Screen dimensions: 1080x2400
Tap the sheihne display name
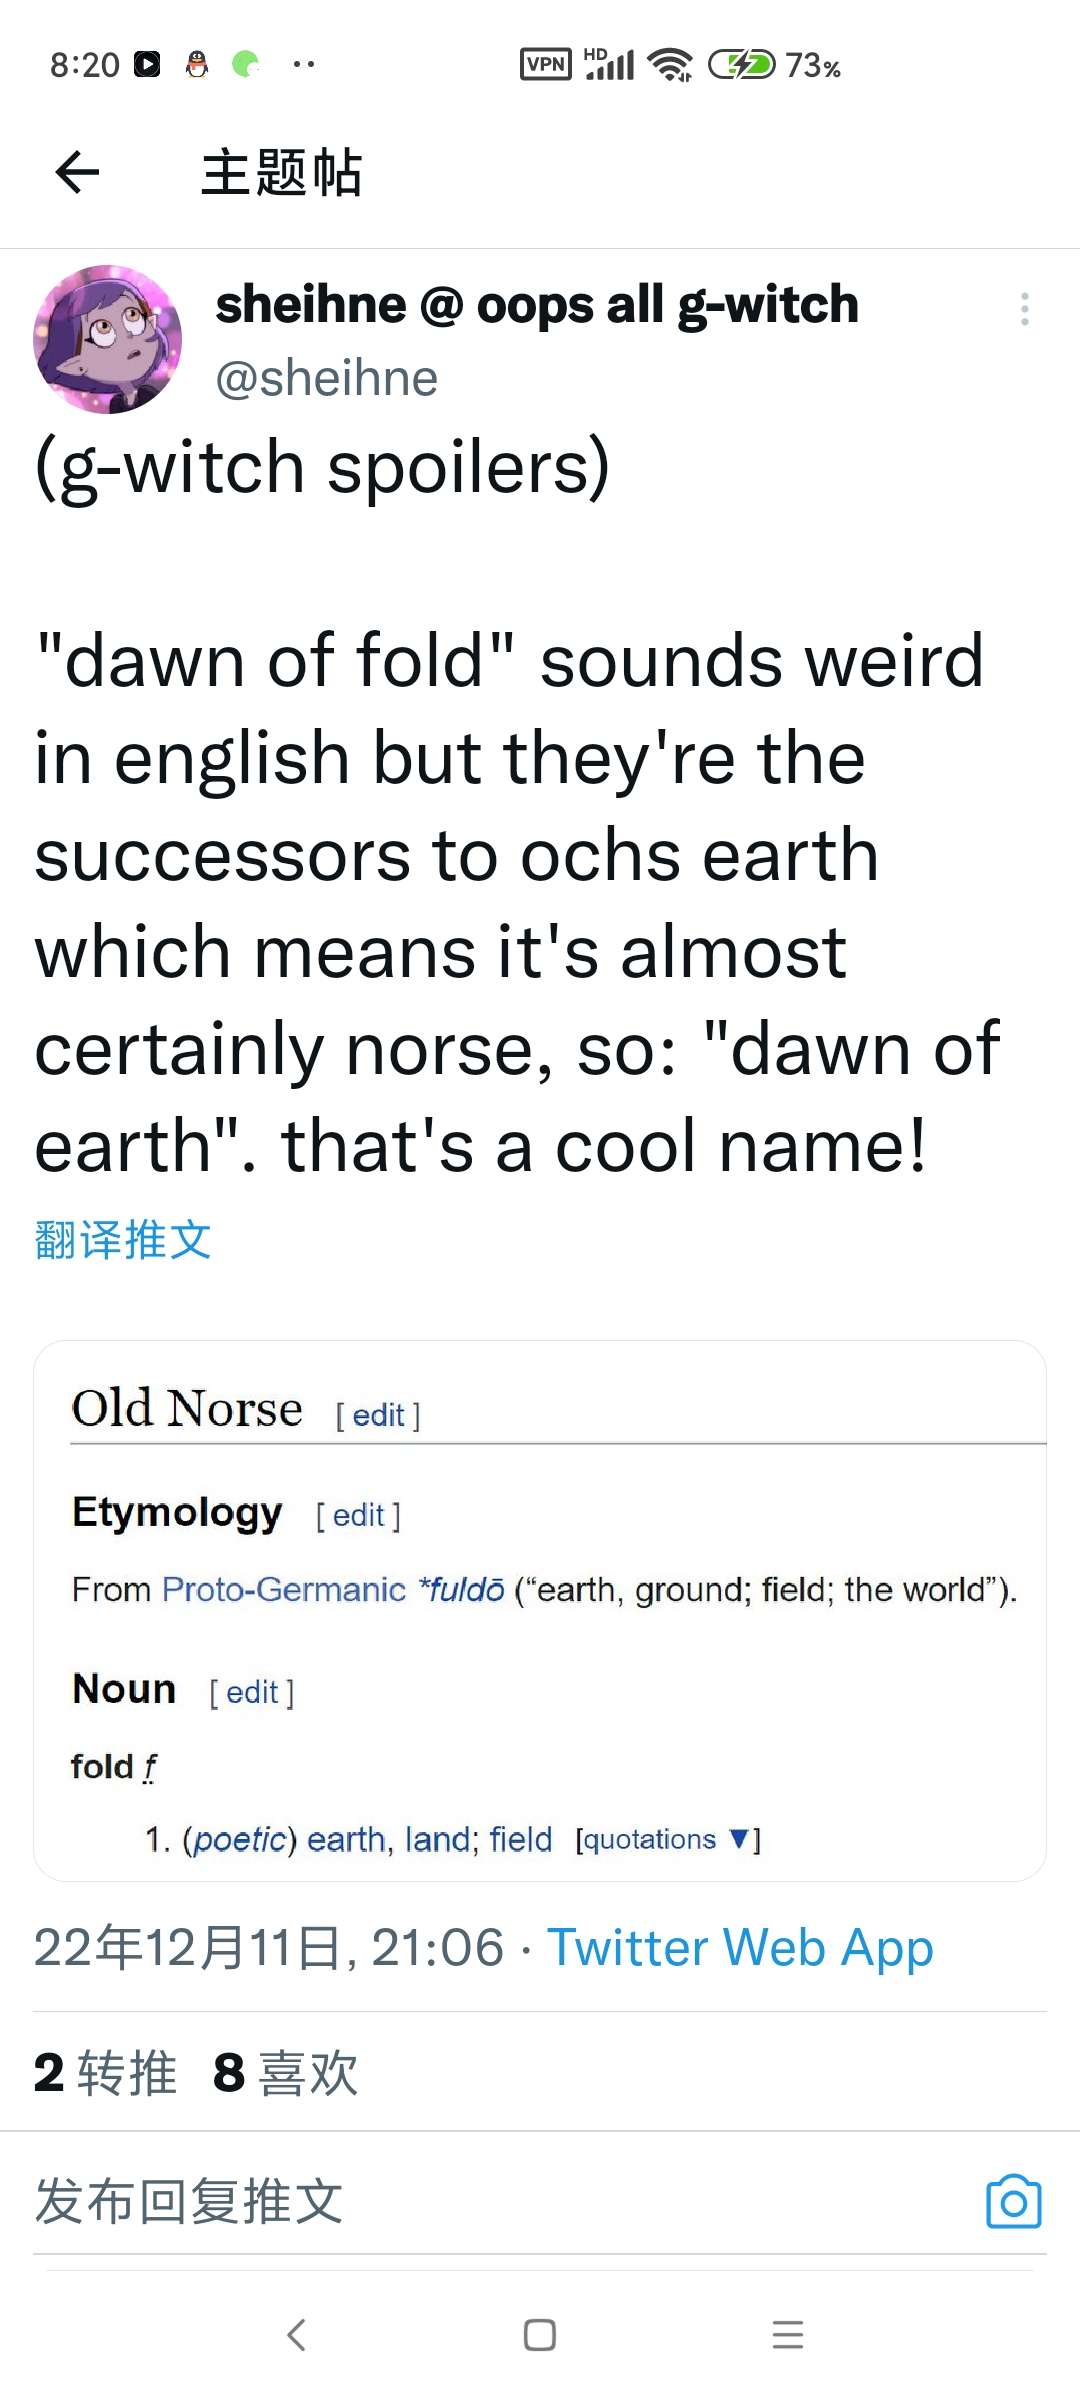[x=537, y=304]
